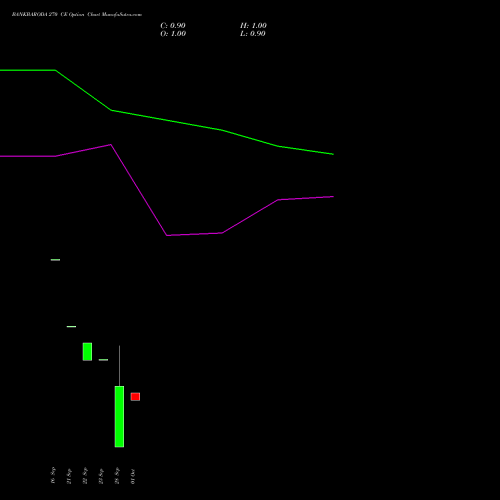Click the '22 Sep' date axis label
The image size is (500, 500).
tap(85, 476)
